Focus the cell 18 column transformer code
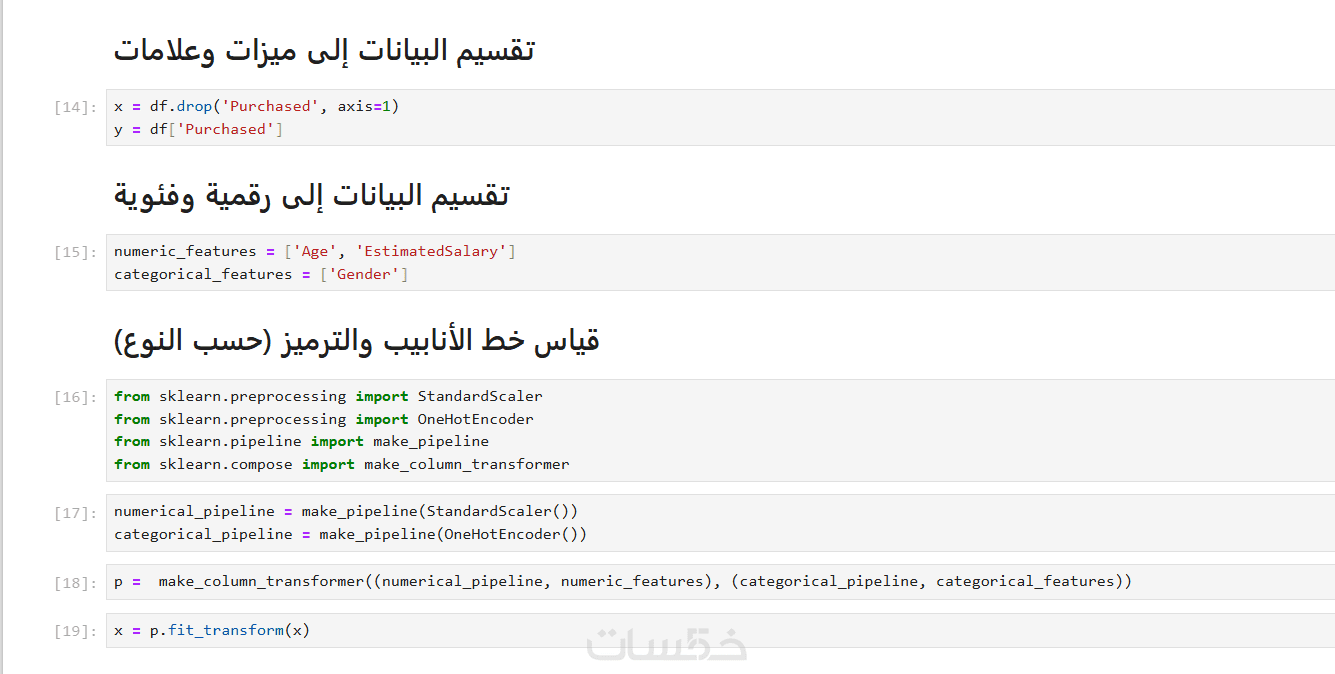1335x674 pixels. click(x=623, y=581)
